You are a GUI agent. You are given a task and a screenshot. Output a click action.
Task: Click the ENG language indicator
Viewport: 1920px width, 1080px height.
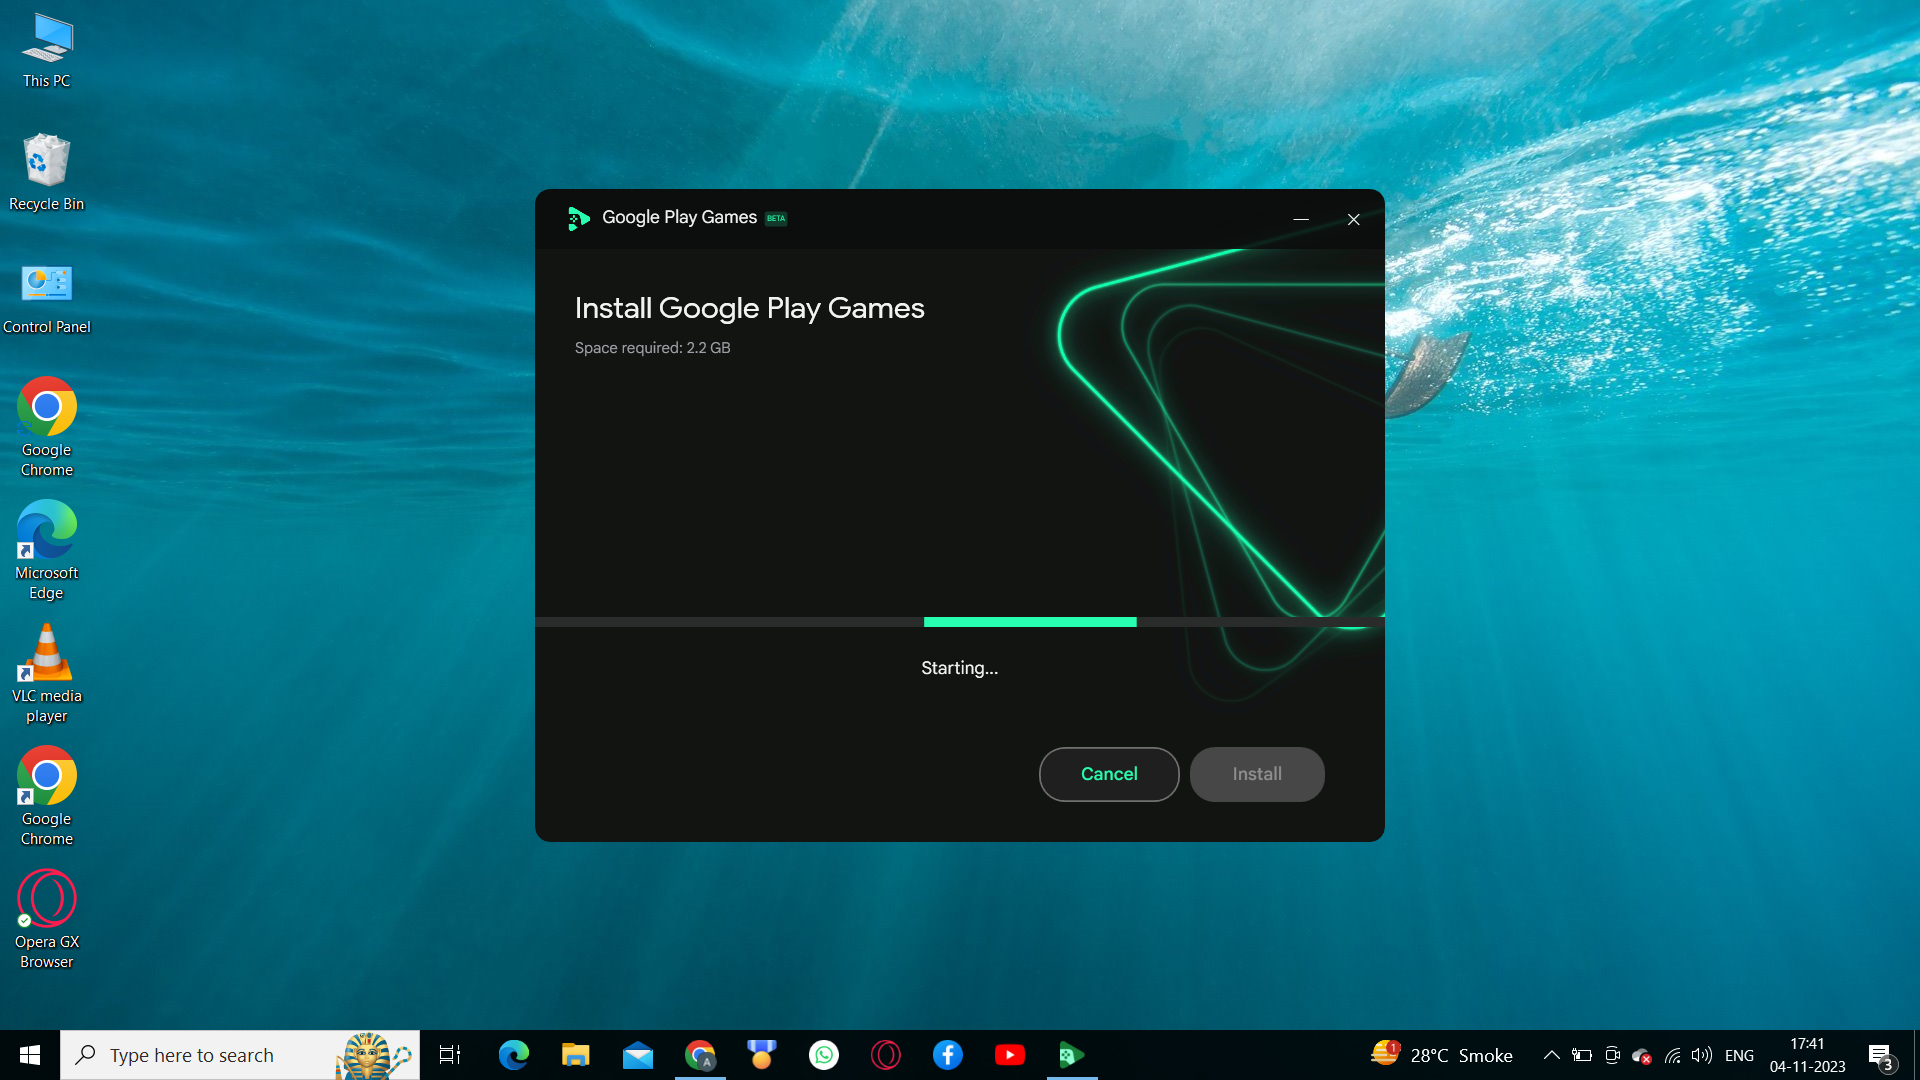1738,1055
